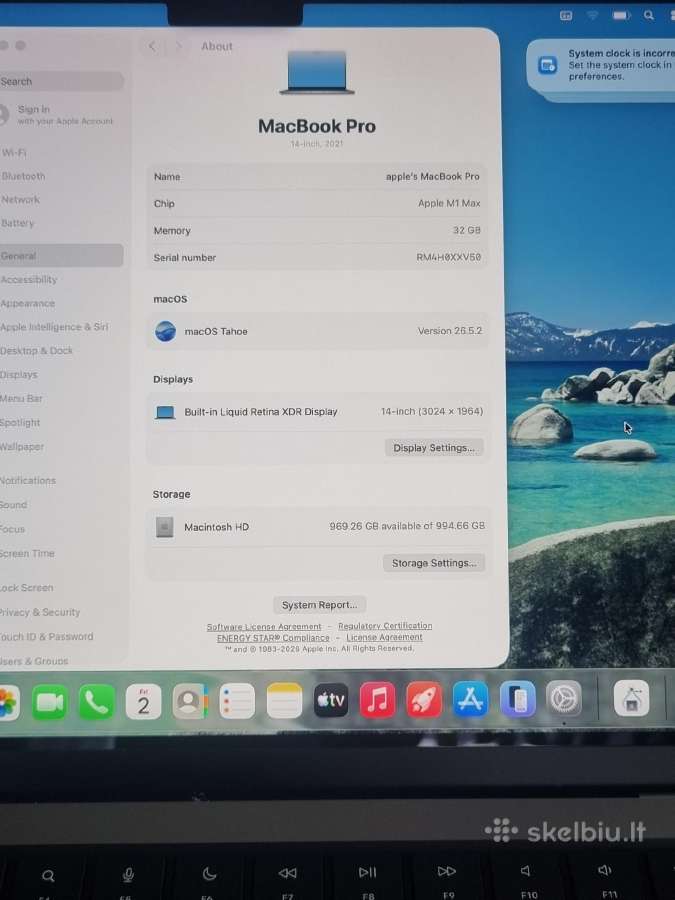Click the Apple M1 Max chip value
This screenshot has height=900, width=675.
pos(449,203)
